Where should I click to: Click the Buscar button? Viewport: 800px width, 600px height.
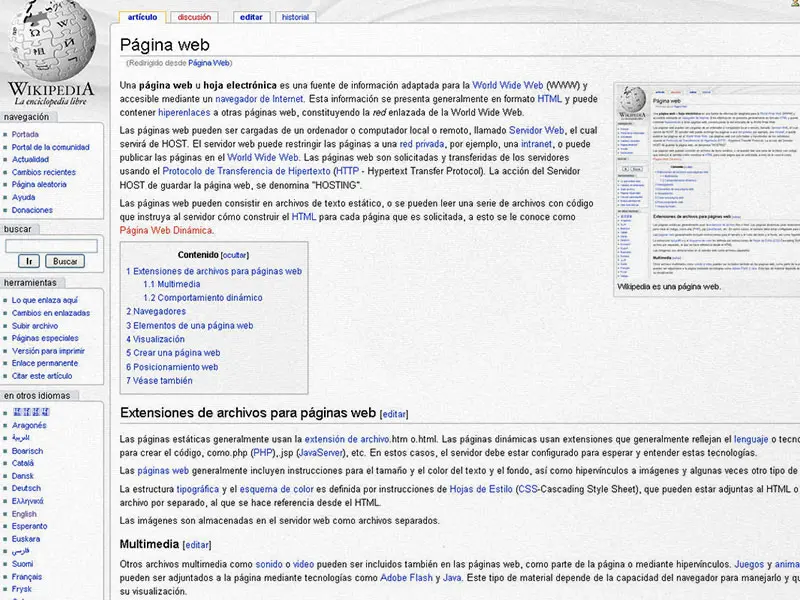(x=65, y=261)
